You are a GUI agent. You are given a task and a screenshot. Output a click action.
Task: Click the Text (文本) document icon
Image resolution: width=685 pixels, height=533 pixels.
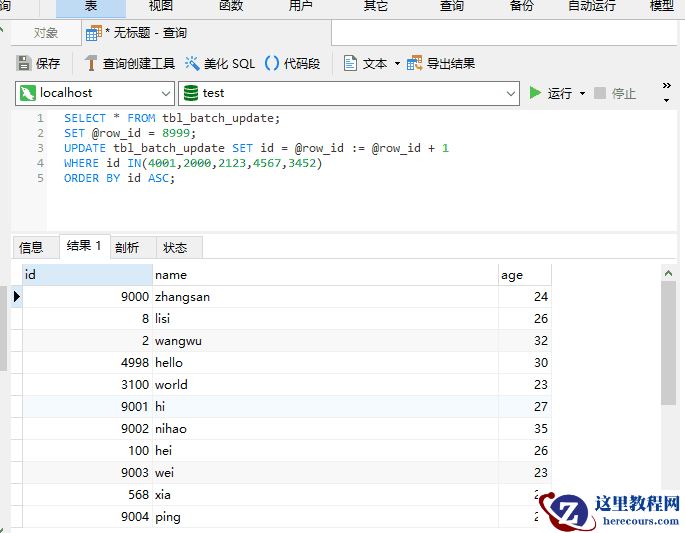351,63
